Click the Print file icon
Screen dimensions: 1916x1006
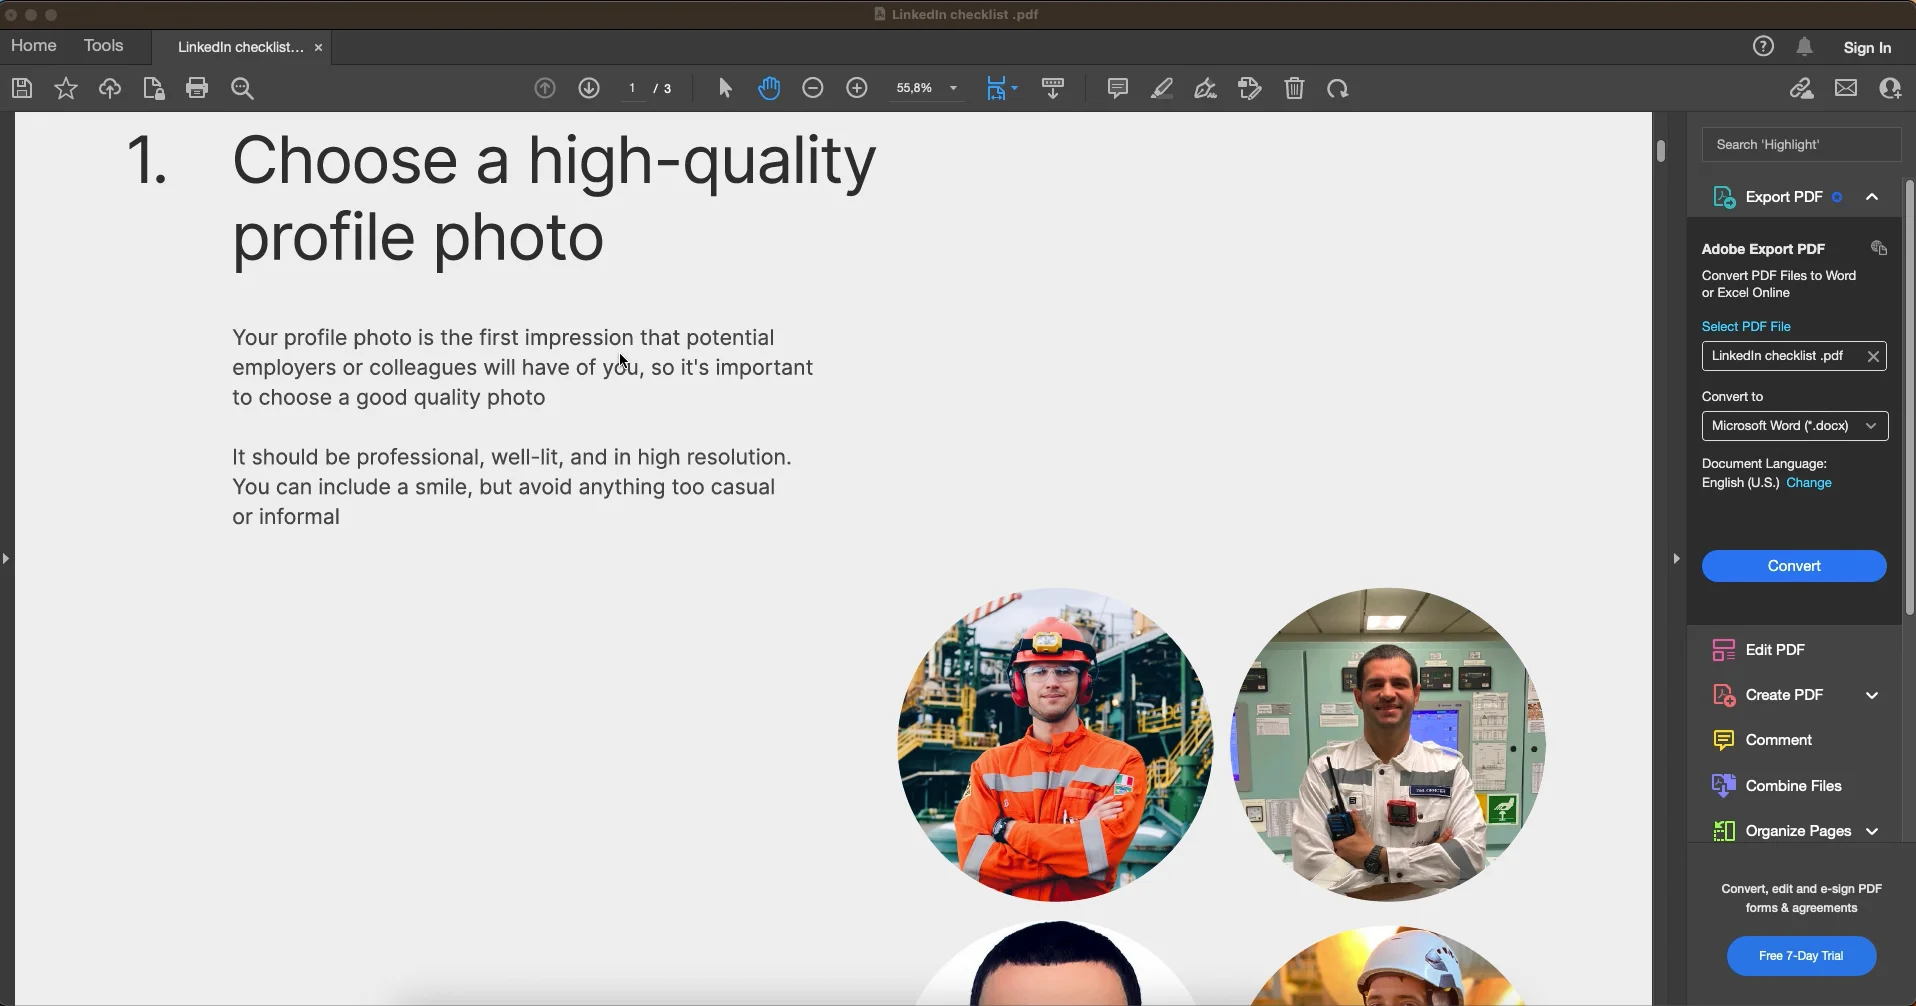[197, 88]
